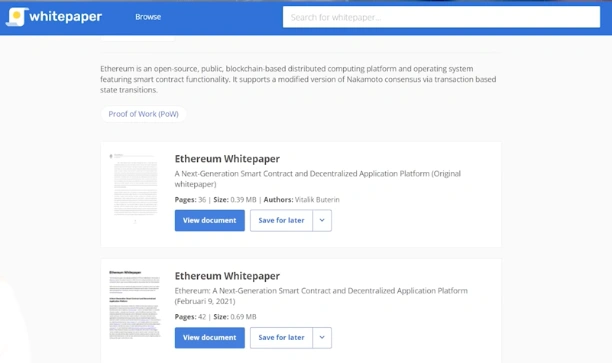Save the 2021 whitepaper for later
This screenshot has width=612, height=363.
281,338
